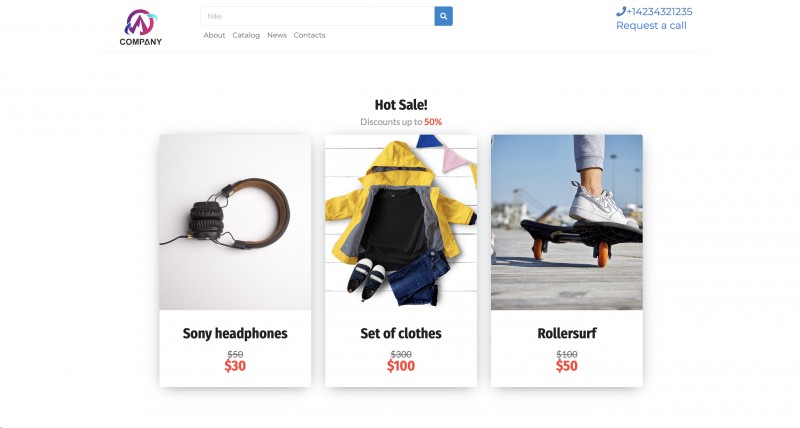Open the About menu item

tap(214, 35)
